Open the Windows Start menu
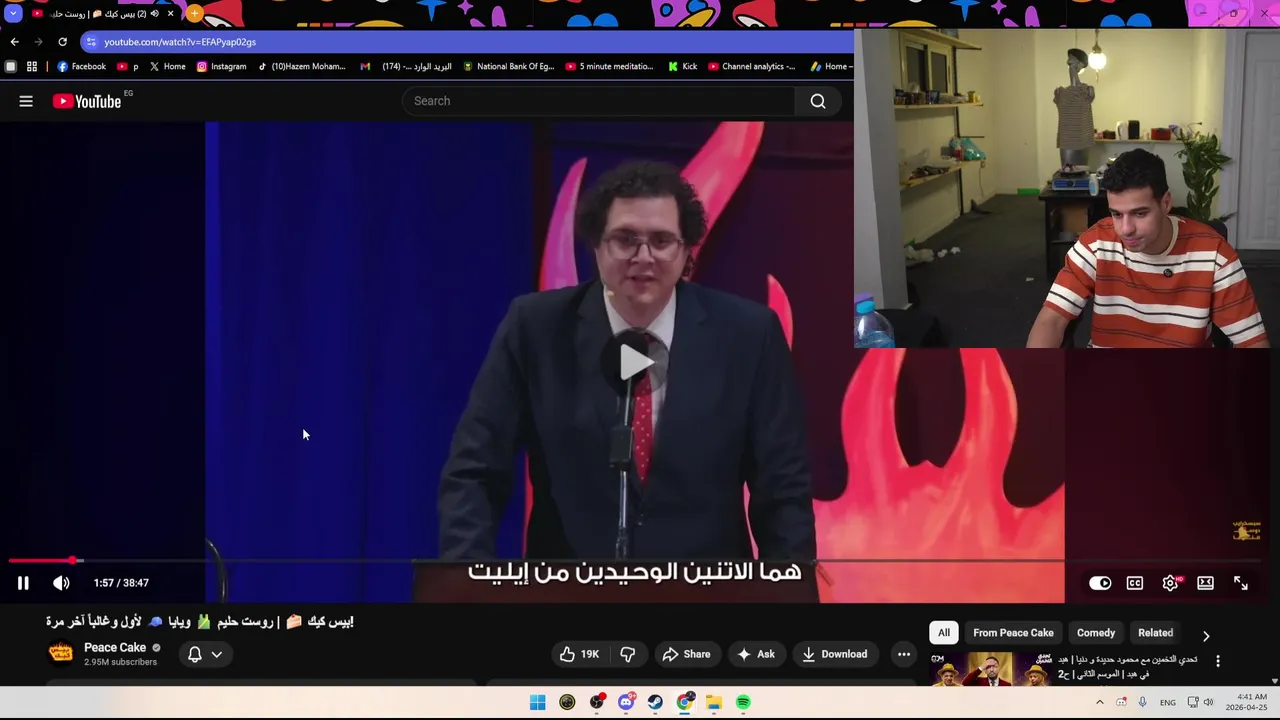 (x=538, y=702)
